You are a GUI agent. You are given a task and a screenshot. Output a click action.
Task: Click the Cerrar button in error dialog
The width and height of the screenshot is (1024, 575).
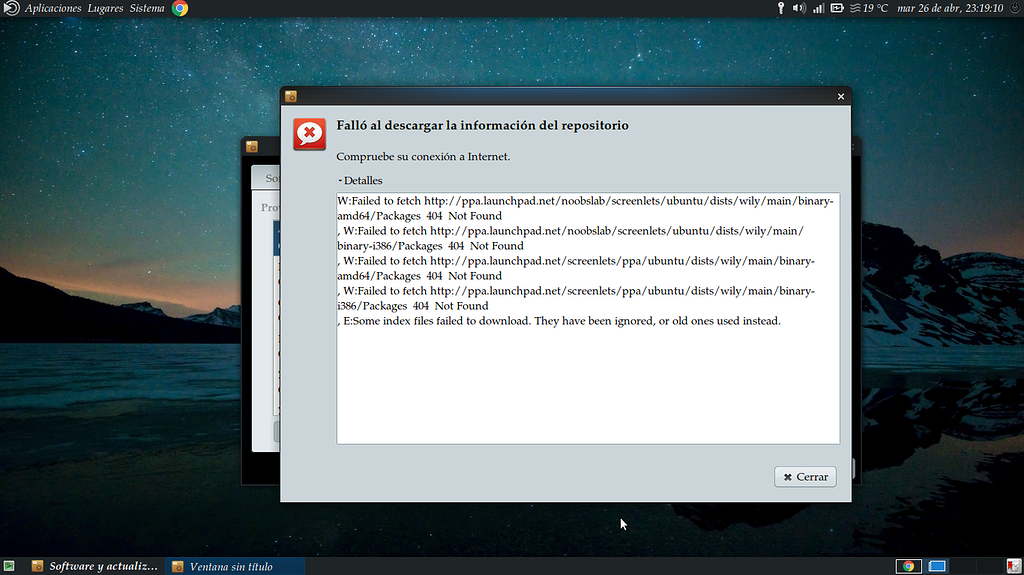805,477
